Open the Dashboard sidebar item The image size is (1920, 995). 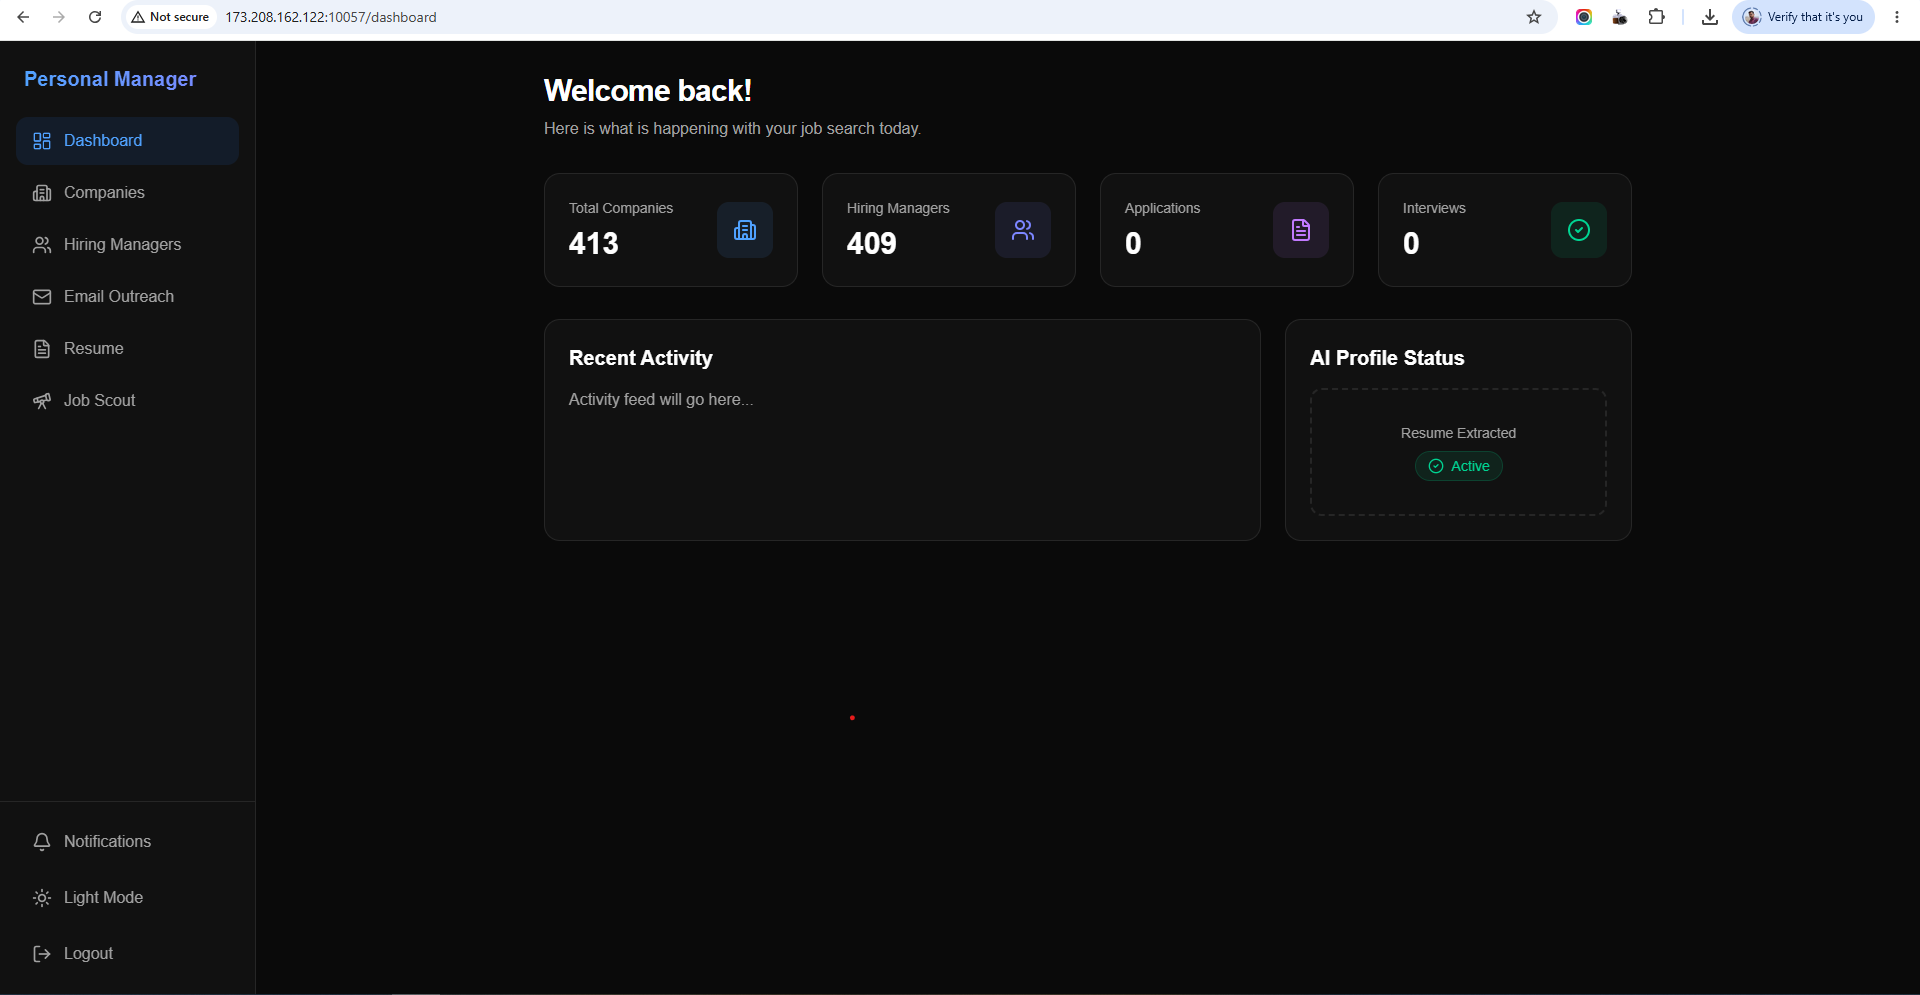127,141
